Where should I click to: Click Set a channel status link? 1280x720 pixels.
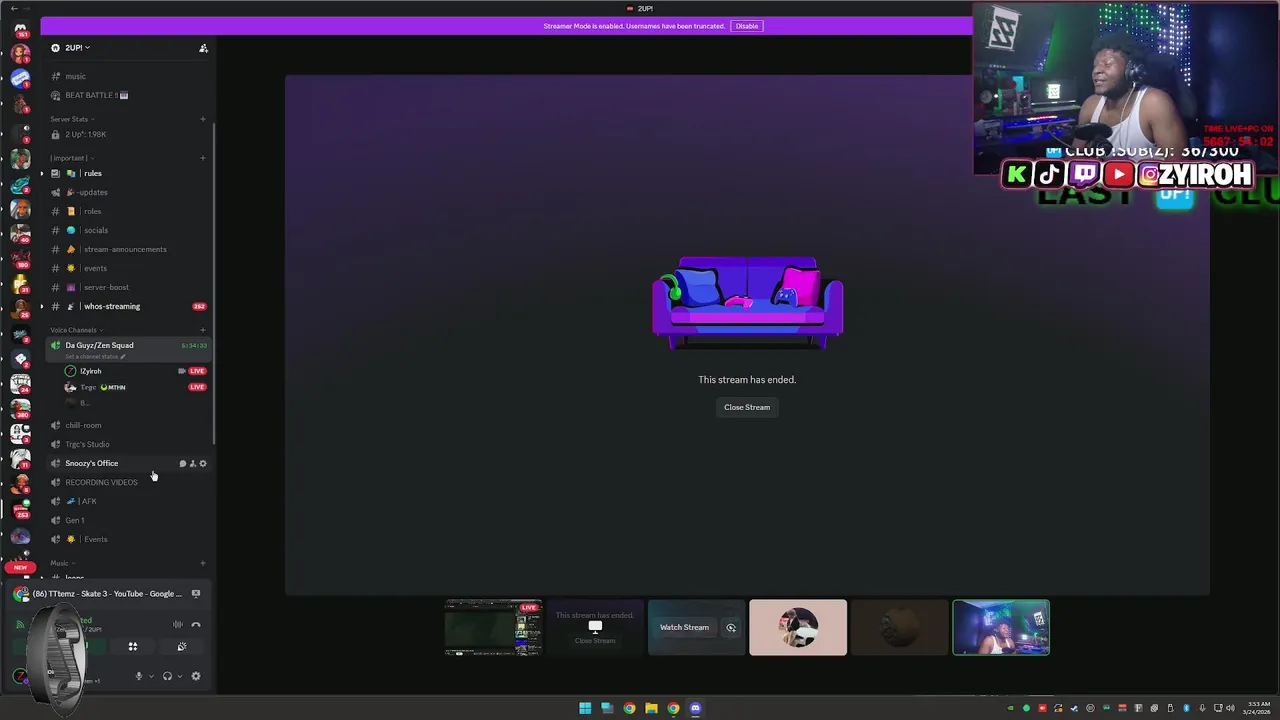[x=96, y=357]
